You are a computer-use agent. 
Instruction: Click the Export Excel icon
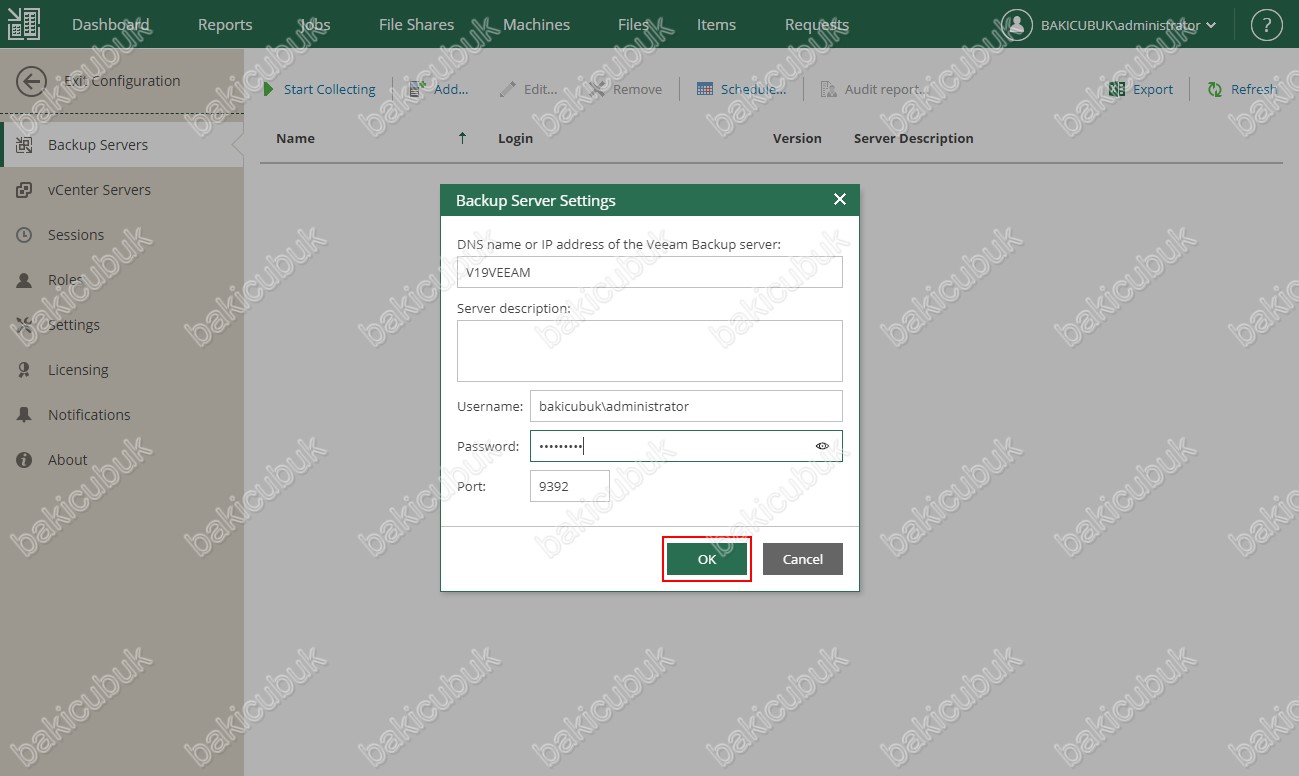point(1117,90)
